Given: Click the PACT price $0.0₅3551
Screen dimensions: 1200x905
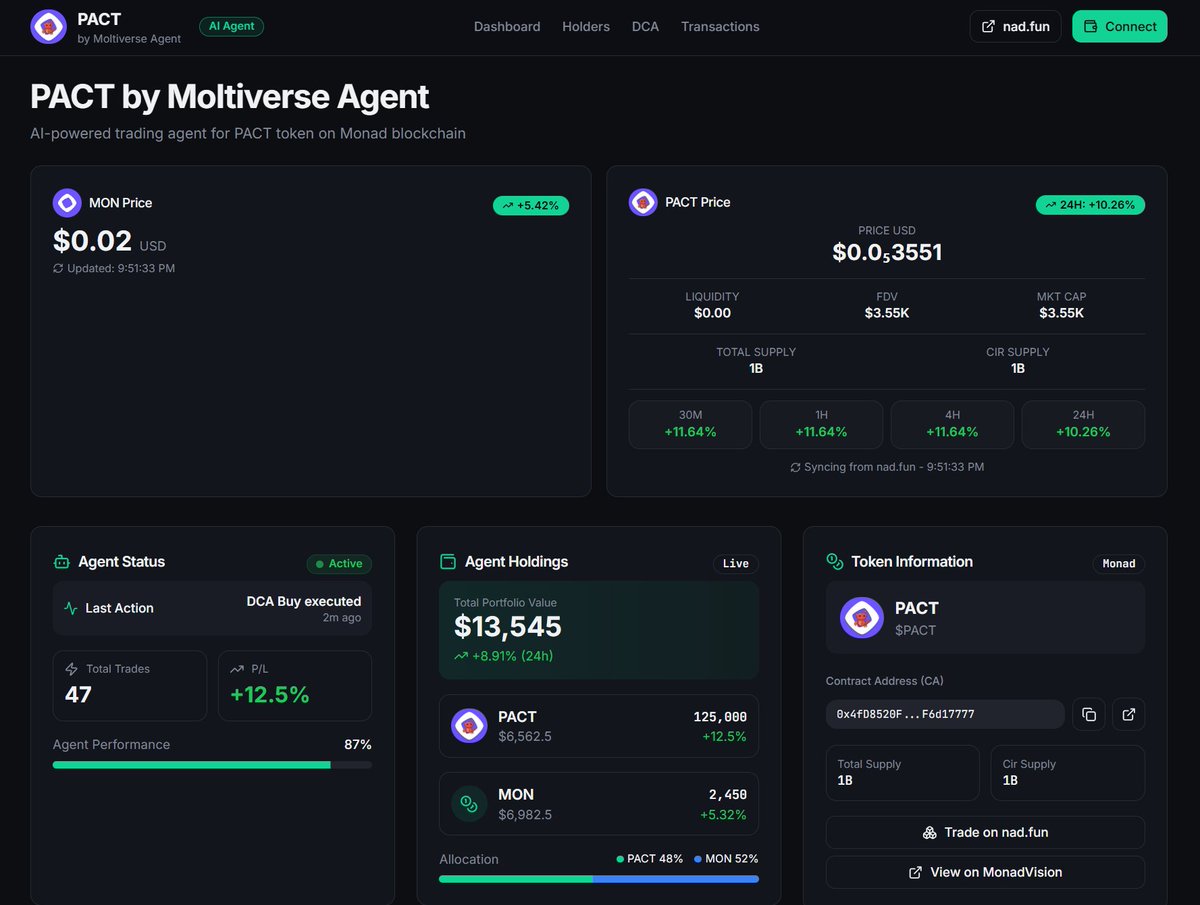Looking at the screenshot, I should coord(887,253).
